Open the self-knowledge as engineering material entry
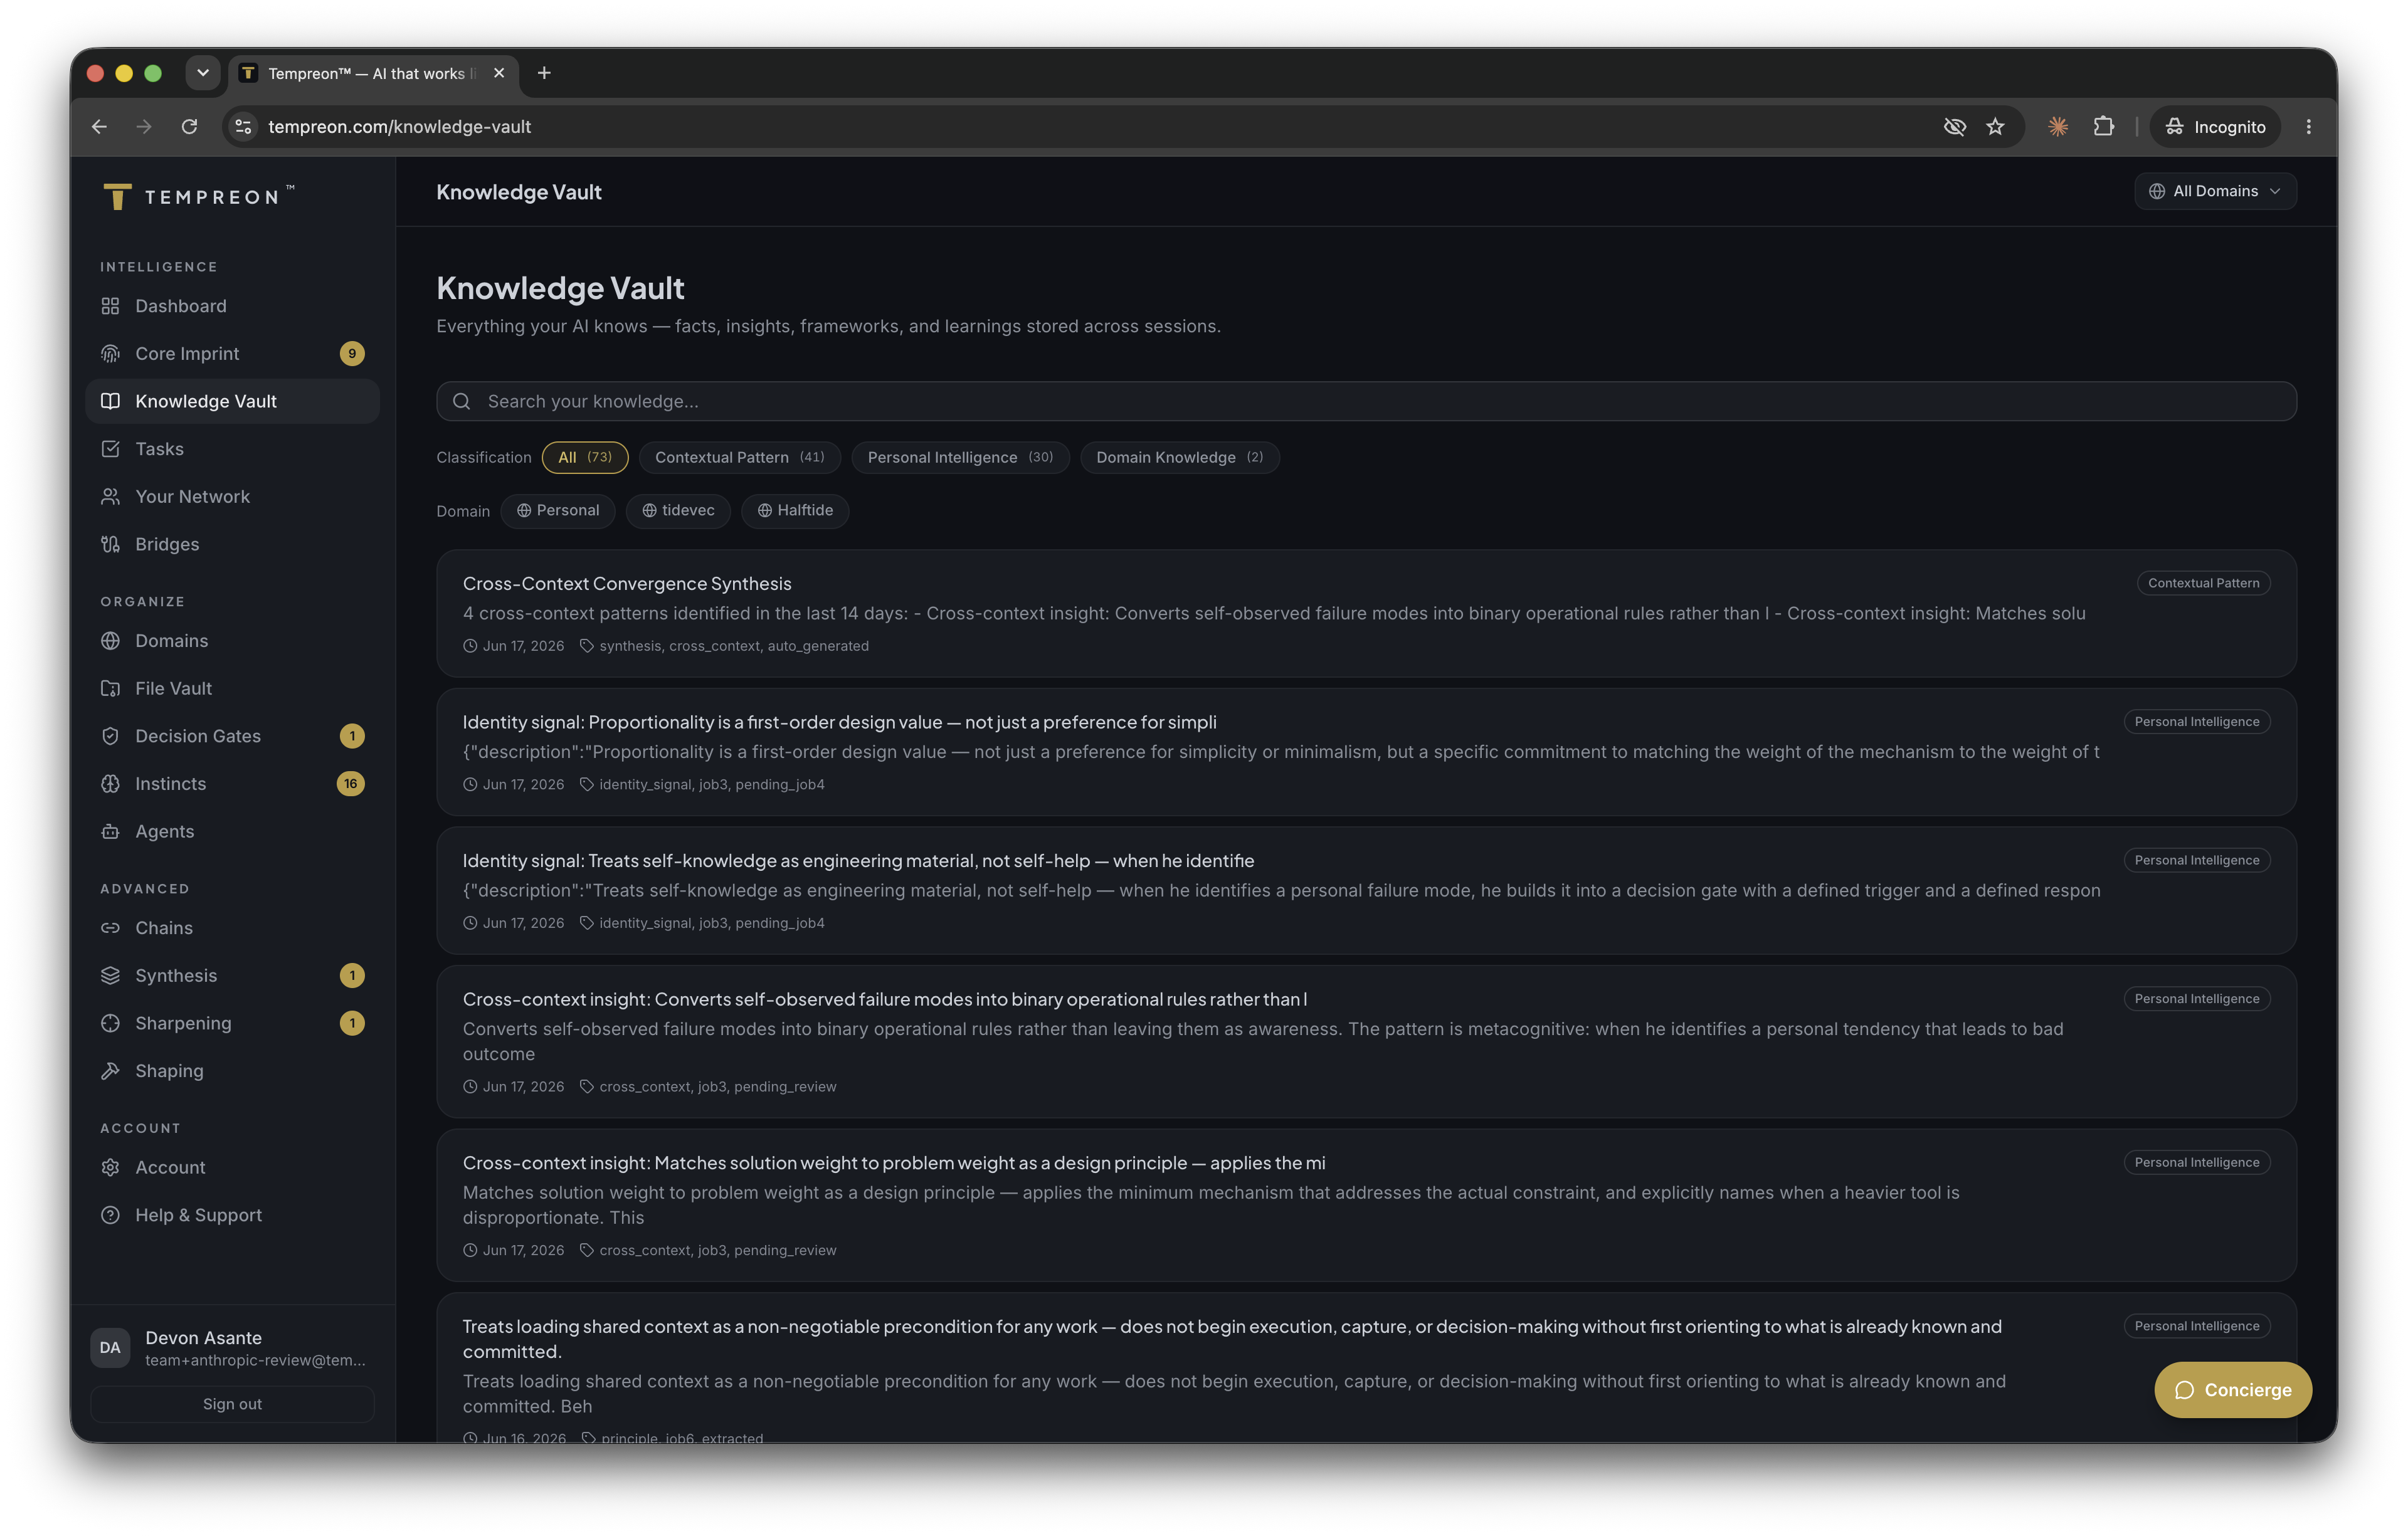The width and height of the screenshot is (2408, 1536). click(x=1366, y=890)
